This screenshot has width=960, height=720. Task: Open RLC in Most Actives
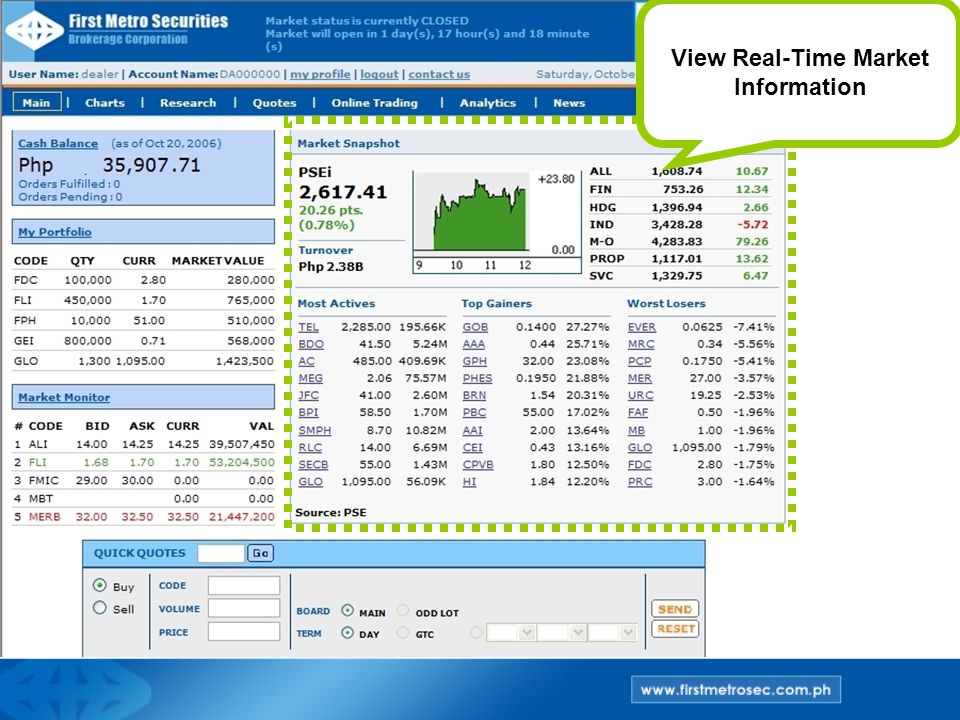click(x=310, y=448)
